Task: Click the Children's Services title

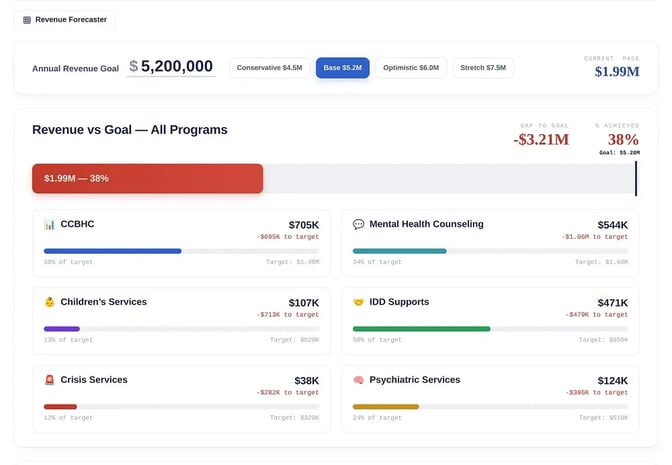Action: pyautogui.click(x=104, y=302)
